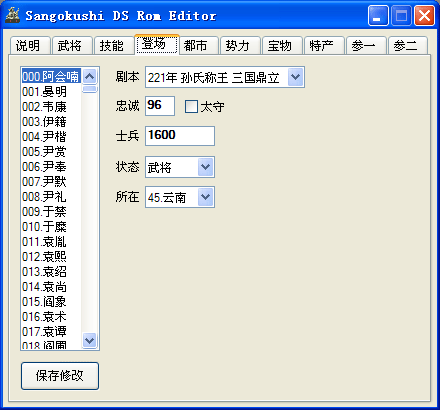Click the list scroll up arrow
The height and width of the screenshot is (410, 440).
89,76
